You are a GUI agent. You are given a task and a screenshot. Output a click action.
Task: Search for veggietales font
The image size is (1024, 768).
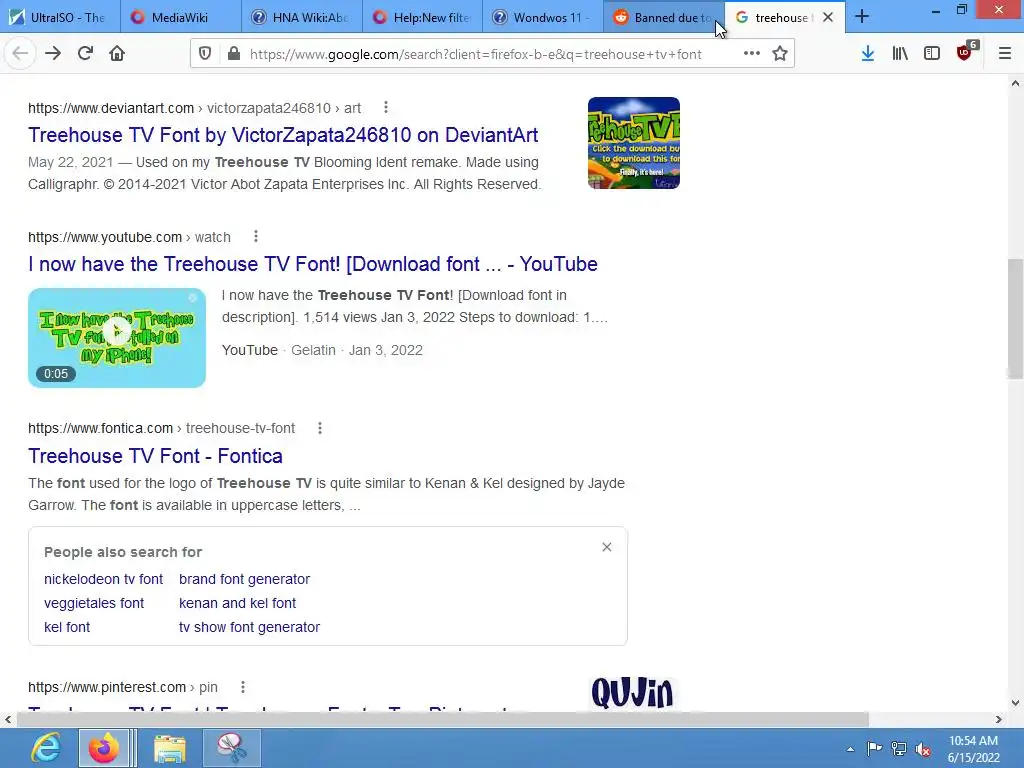click(x=94, y=603)
